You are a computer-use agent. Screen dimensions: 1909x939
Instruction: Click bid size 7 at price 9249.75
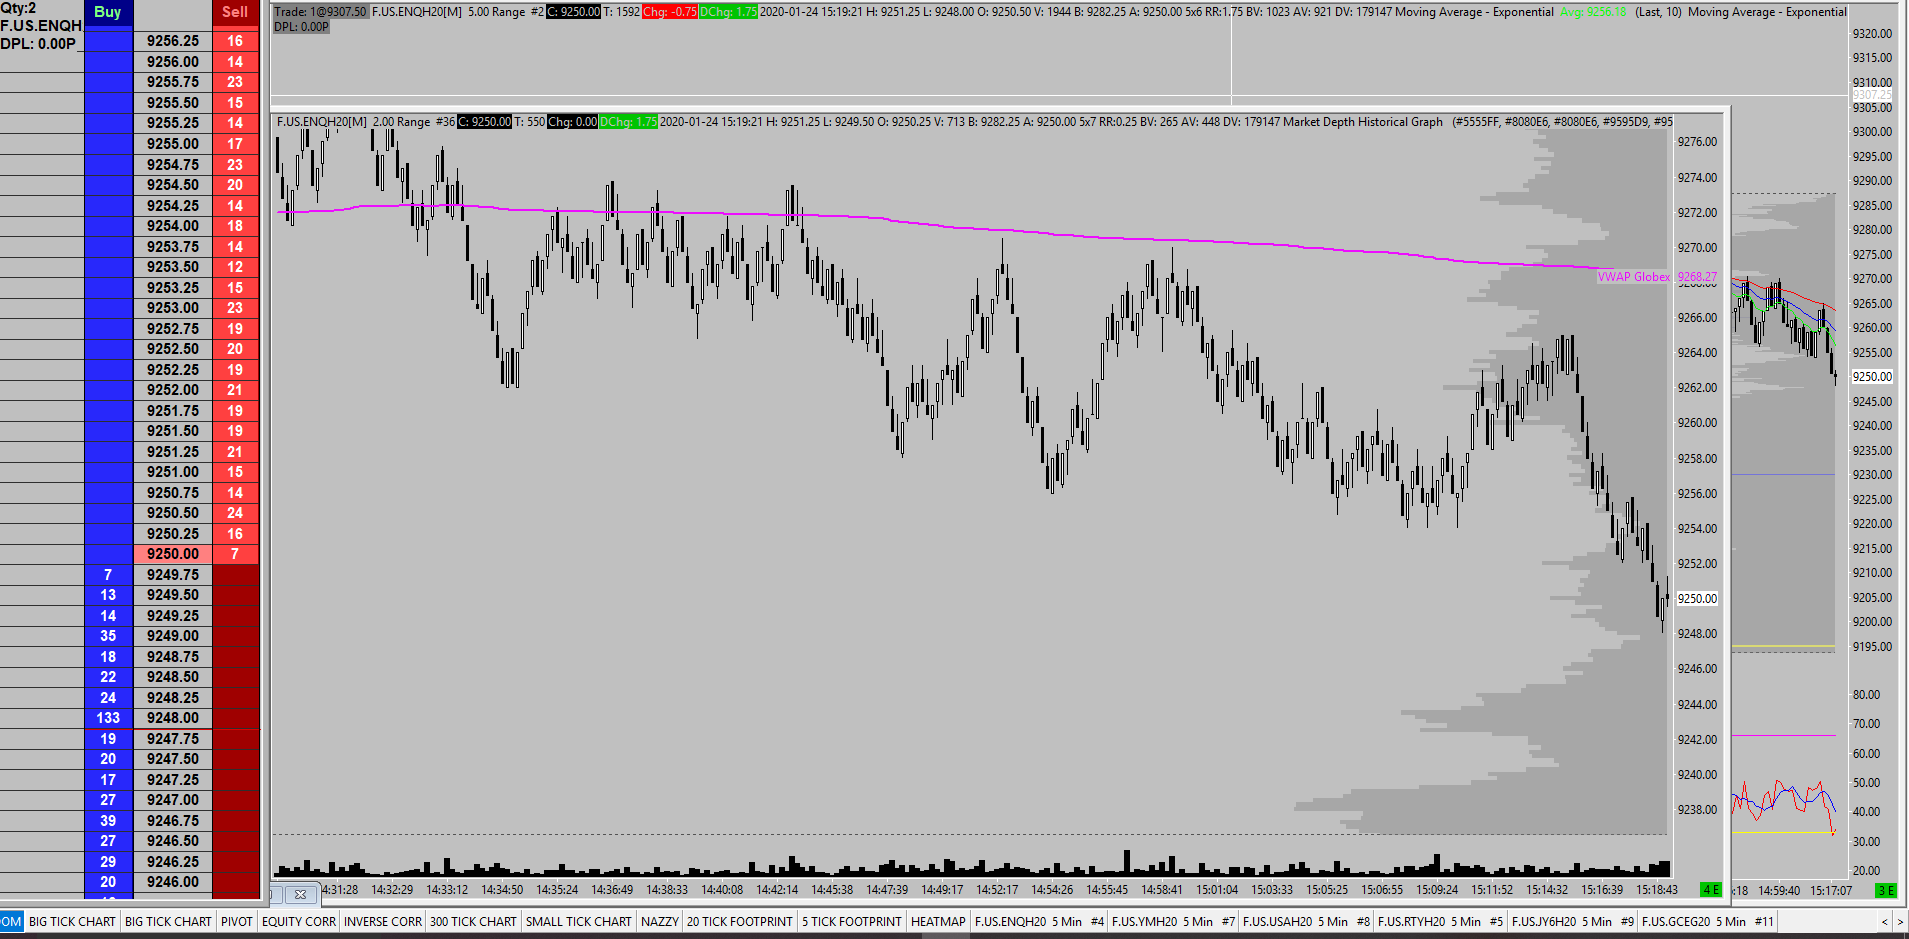[x=108, y=575]
